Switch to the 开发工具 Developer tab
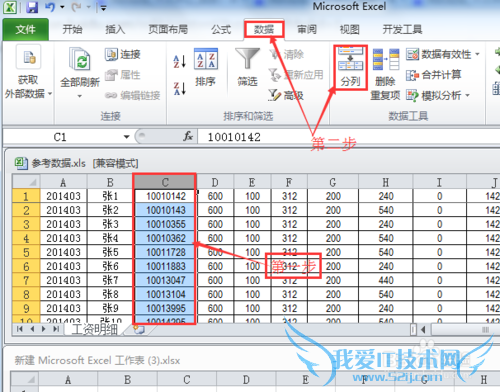Image resolution: width=500 pixels, height=392 pixels. click(402, 29)
